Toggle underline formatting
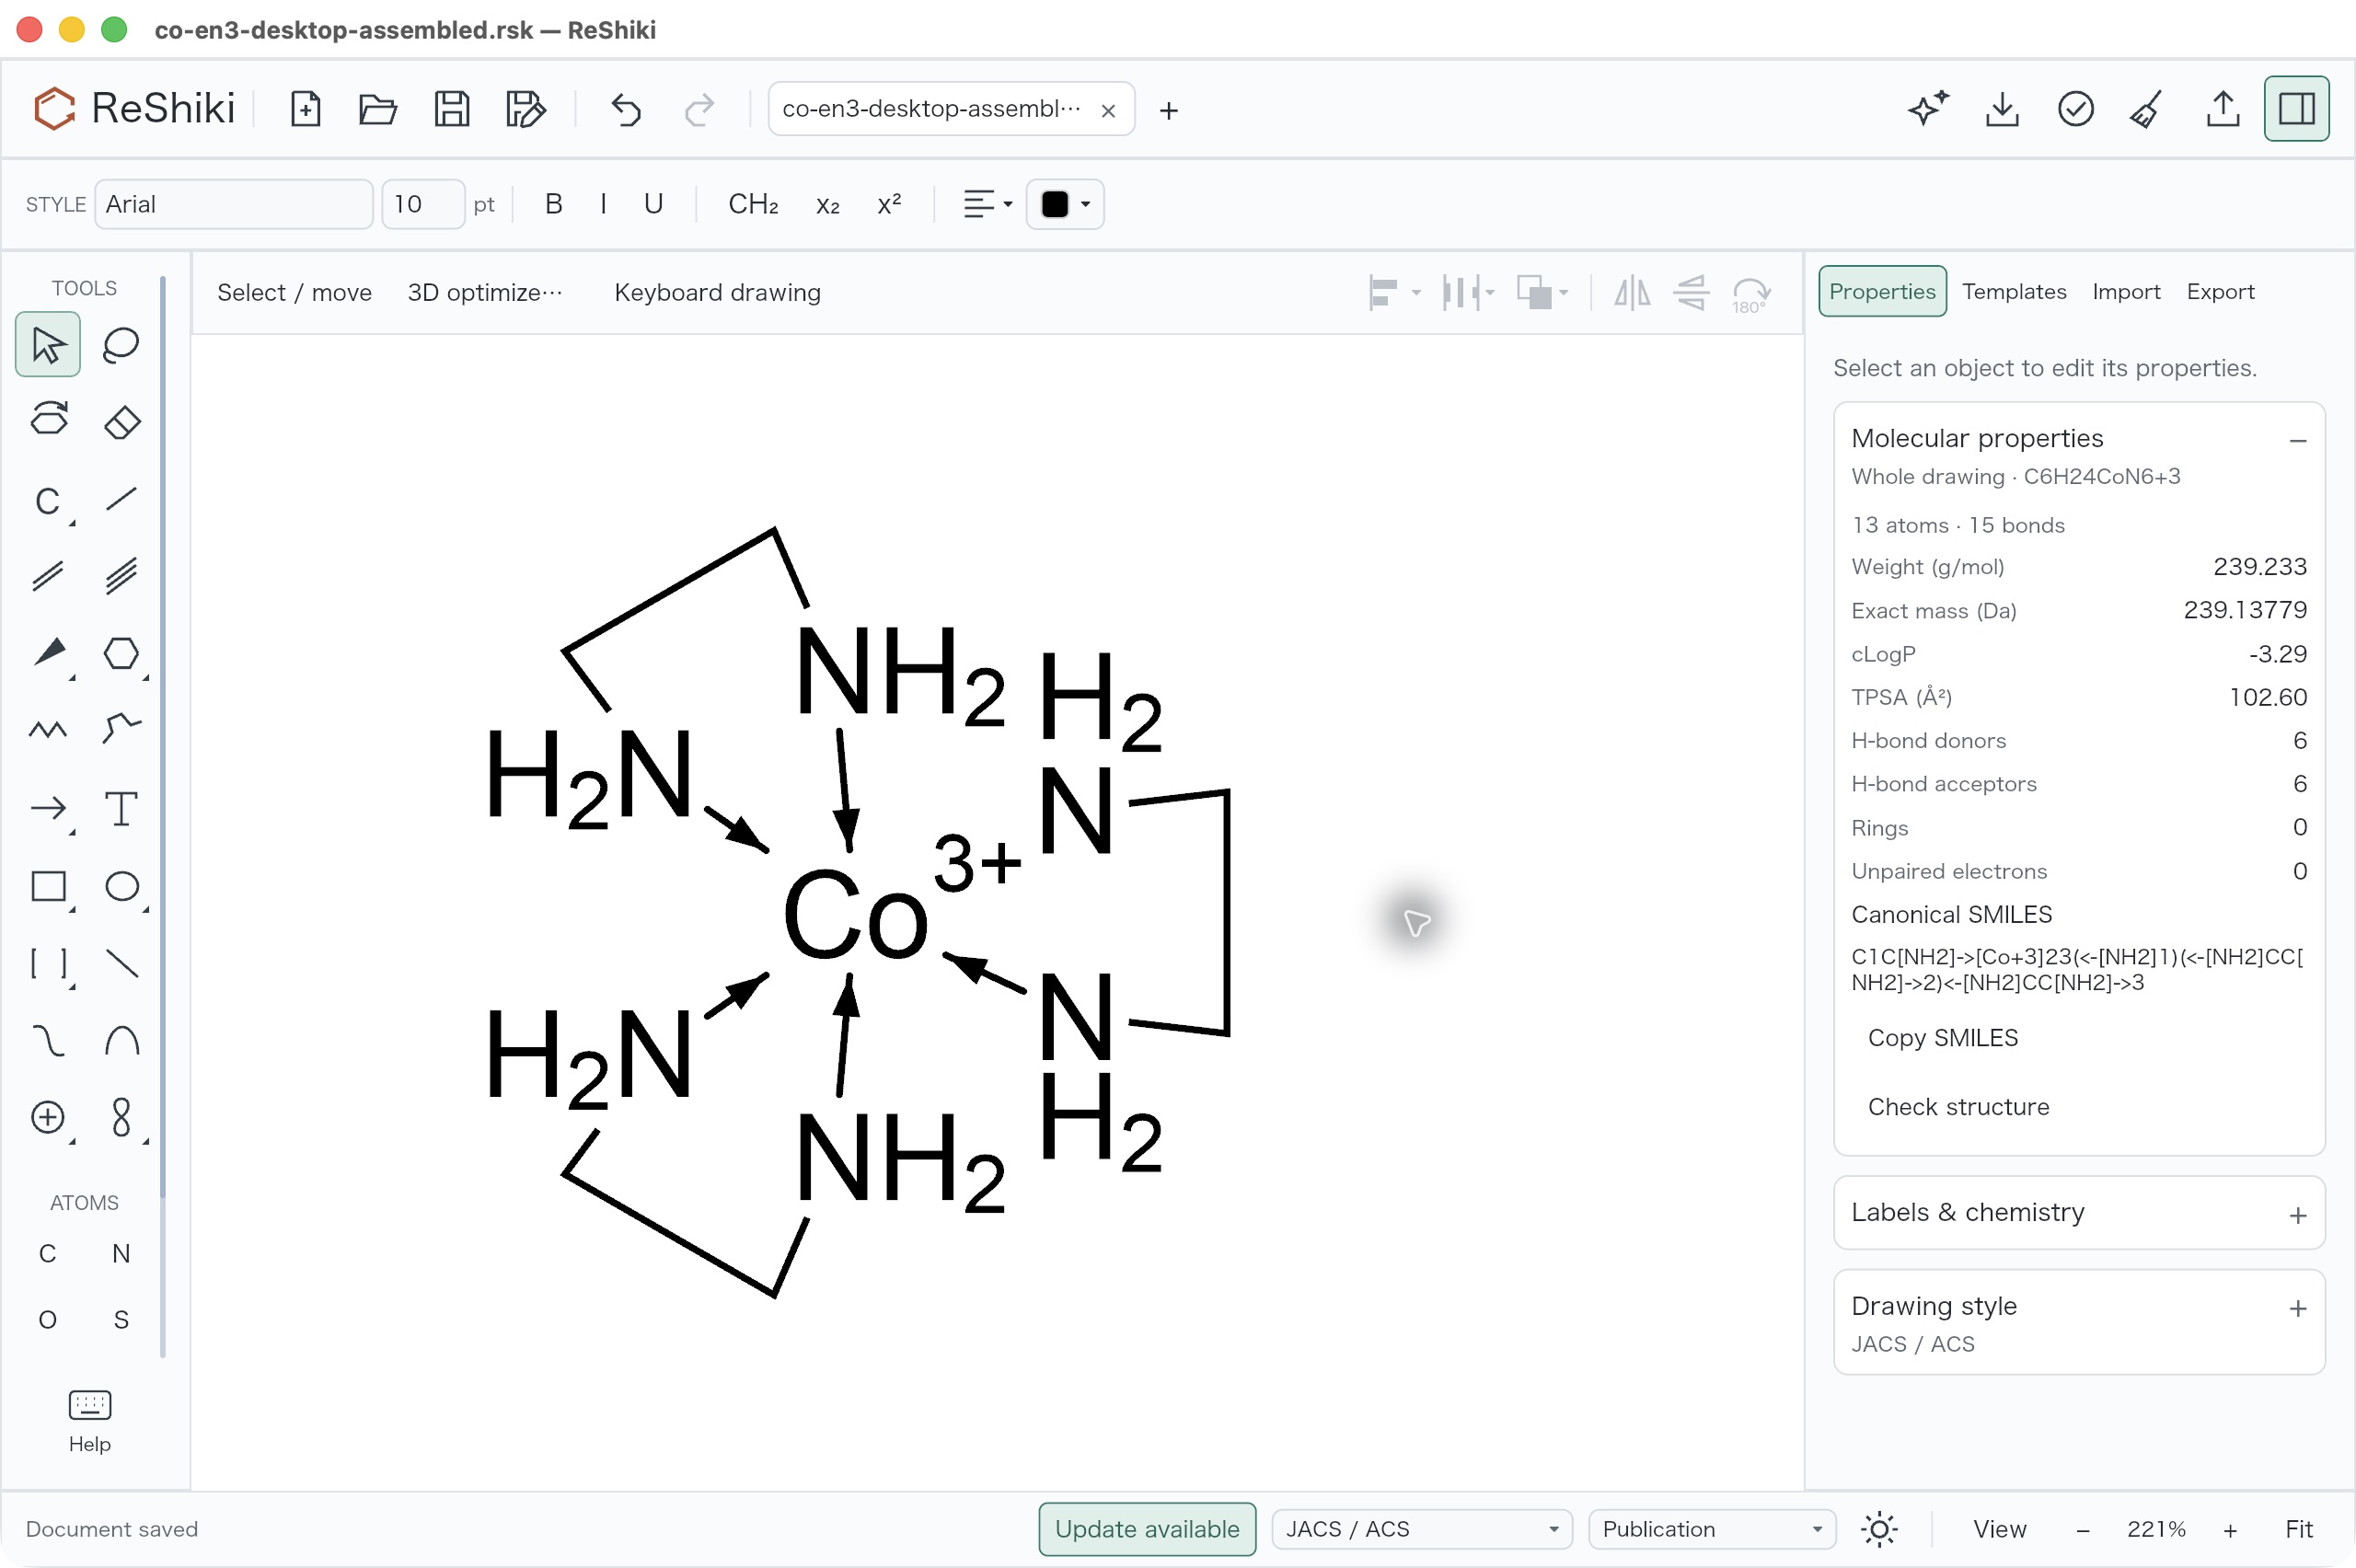Image resolution: width=2356 pixels, height=1568 pixels. tap(653, 204)
